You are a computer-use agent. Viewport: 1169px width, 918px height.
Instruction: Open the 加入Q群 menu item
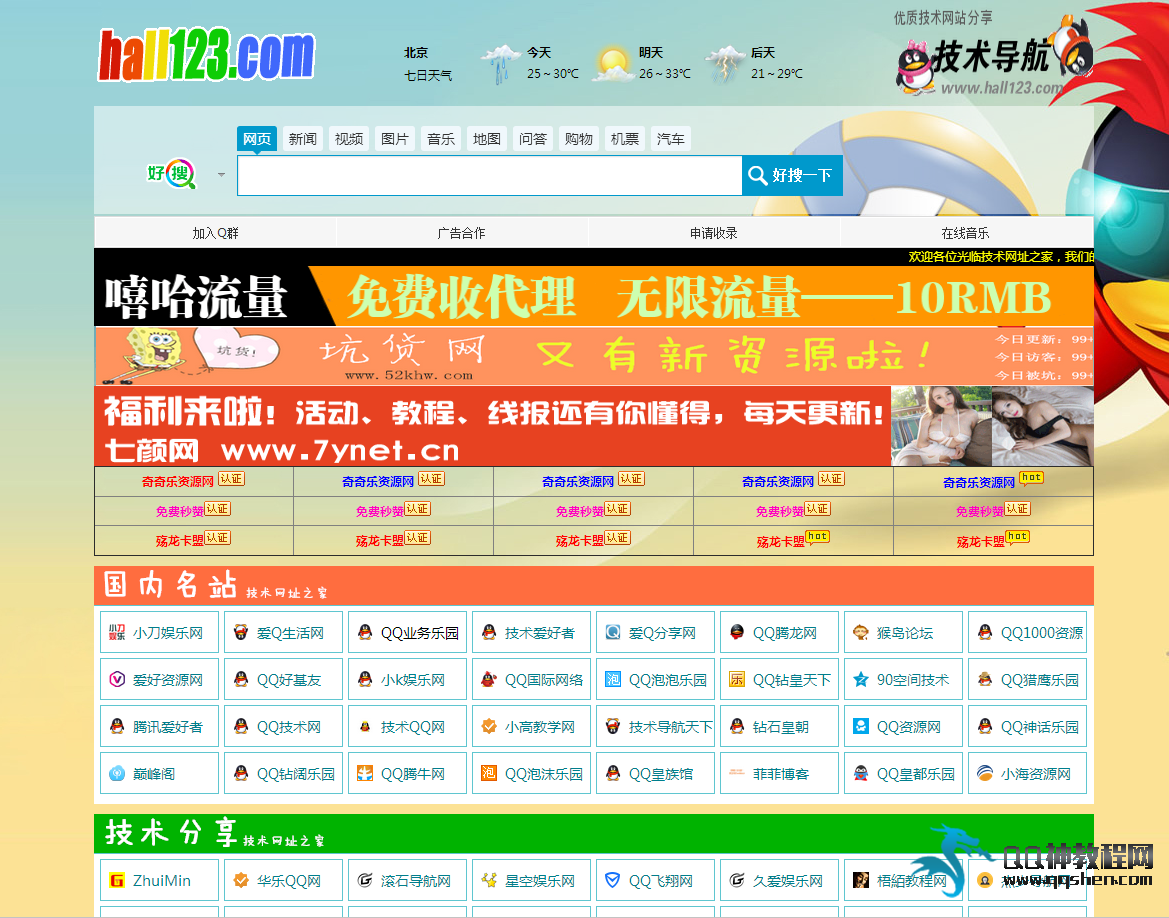pos(215,233)
